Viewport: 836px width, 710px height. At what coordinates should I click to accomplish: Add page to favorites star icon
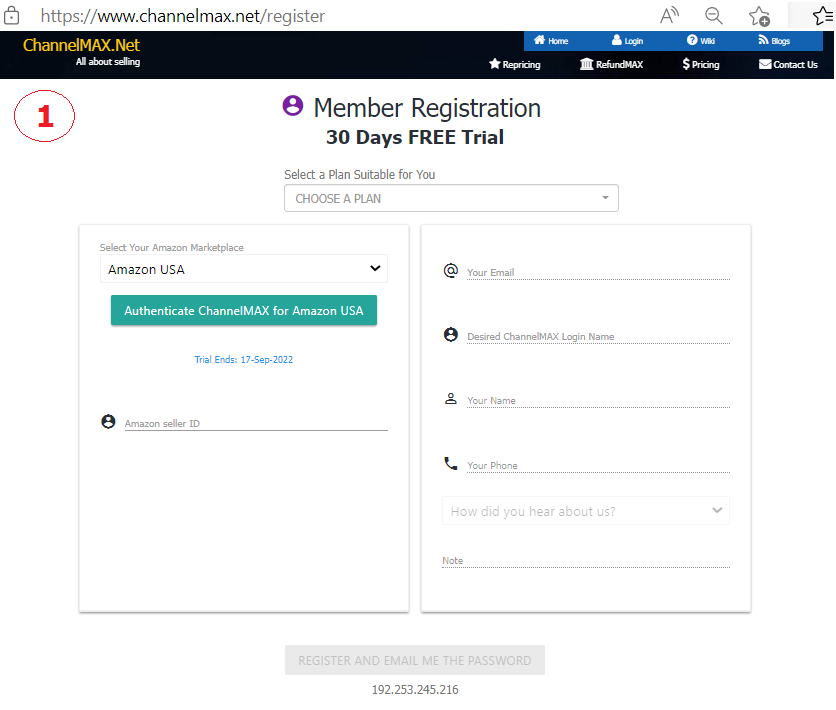pos(760,16)
